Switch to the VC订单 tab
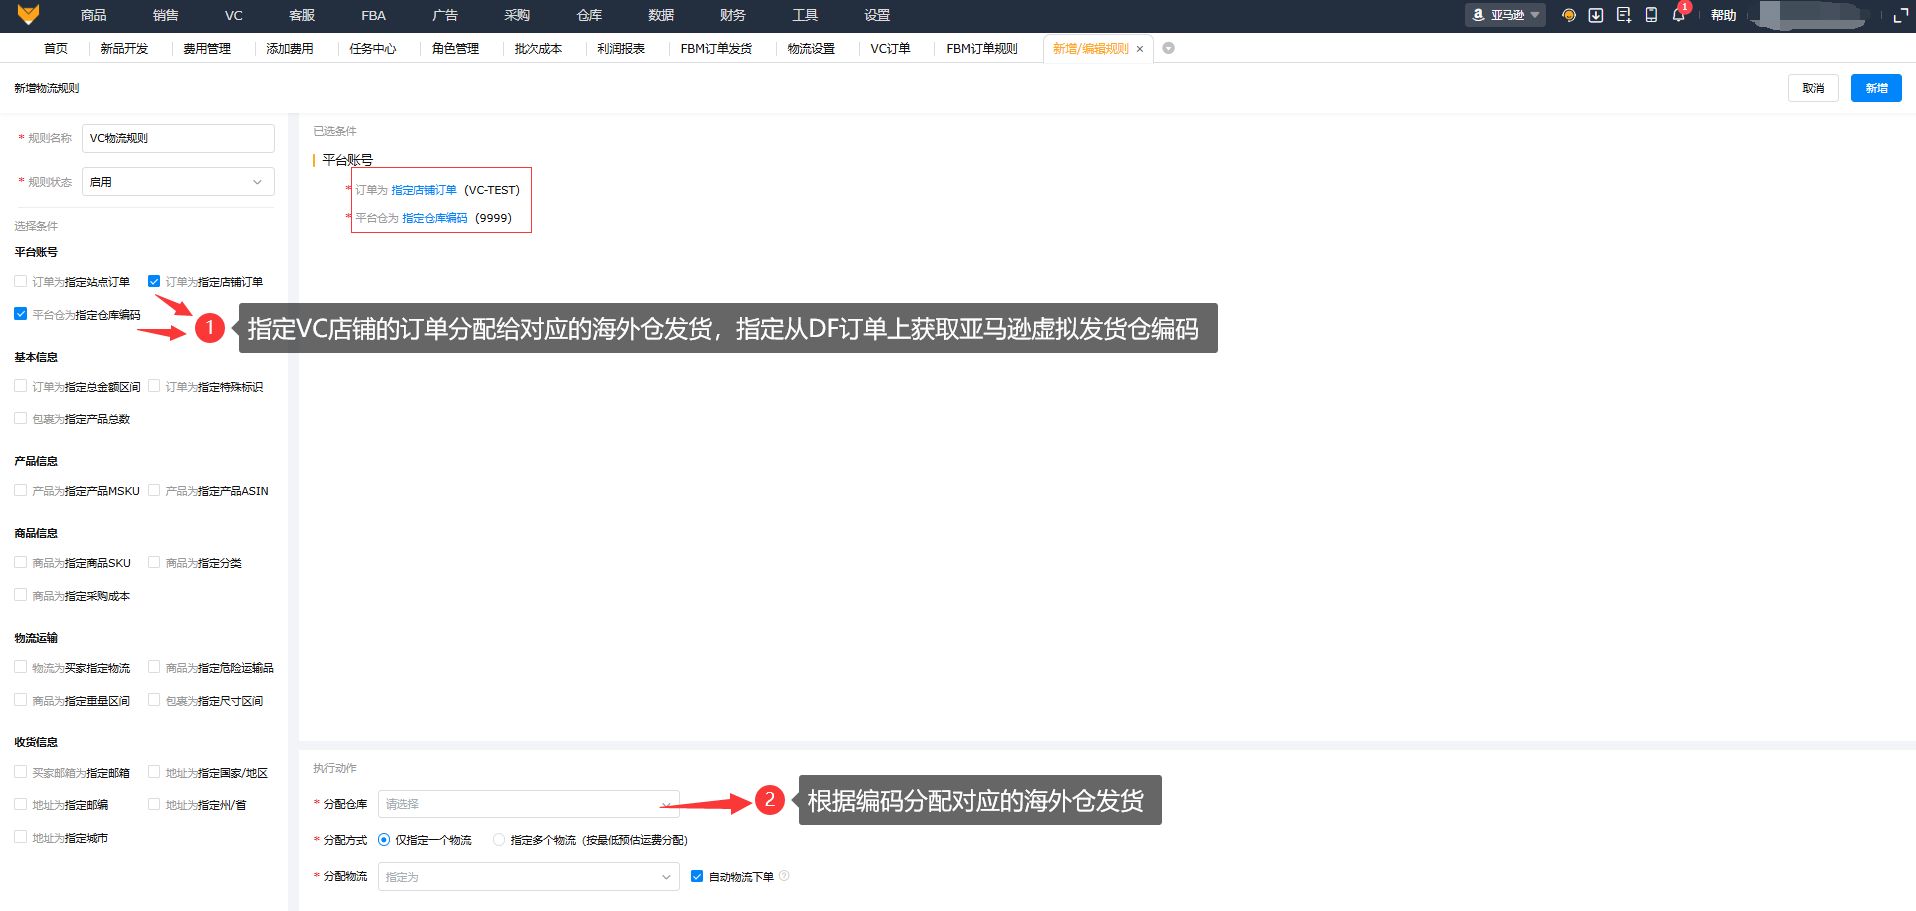Viewport: 1916px width, 911px height. click(x=890, y=48)
